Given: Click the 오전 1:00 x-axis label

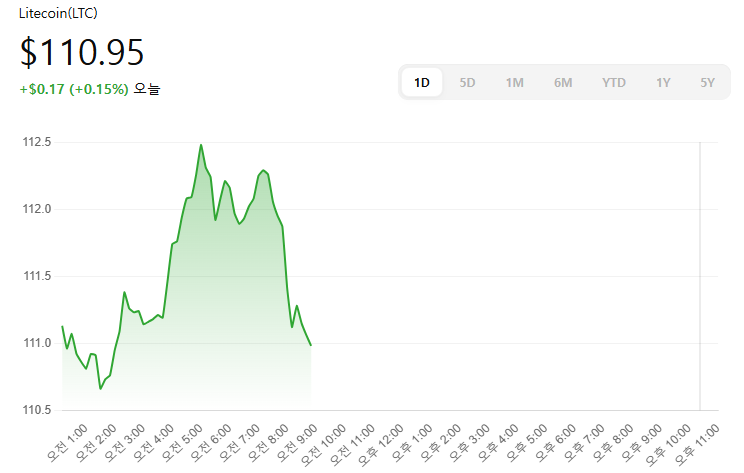Looking at the screenshot, I should pos(67,443).
